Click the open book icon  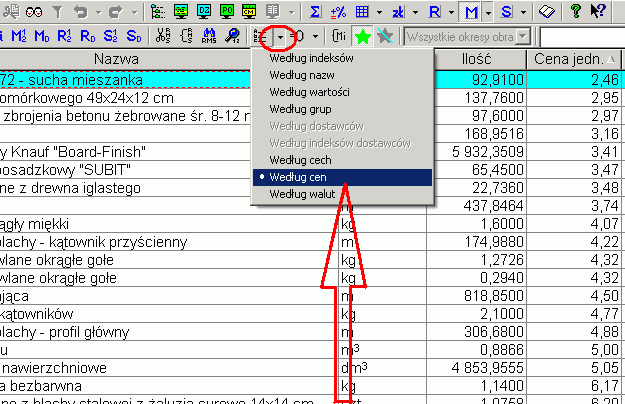(545, 12)
